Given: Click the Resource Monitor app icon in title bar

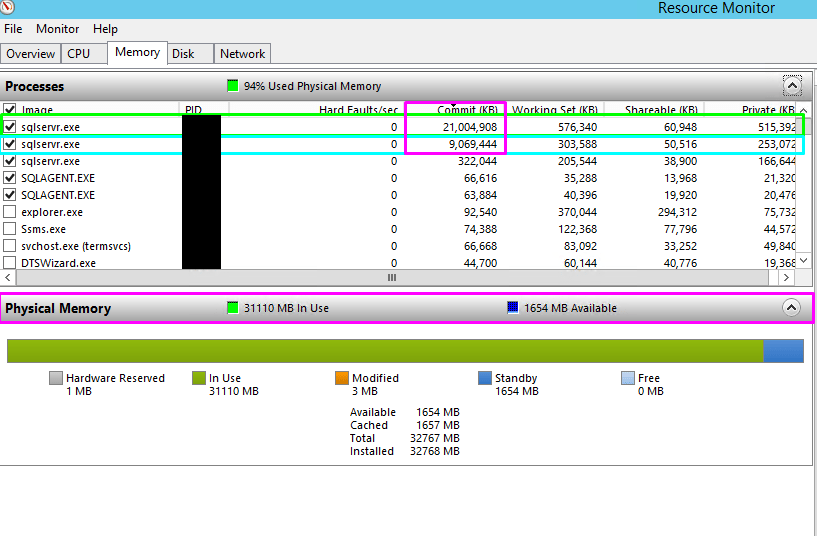Looking at the screenshot, I should (7, 7).
